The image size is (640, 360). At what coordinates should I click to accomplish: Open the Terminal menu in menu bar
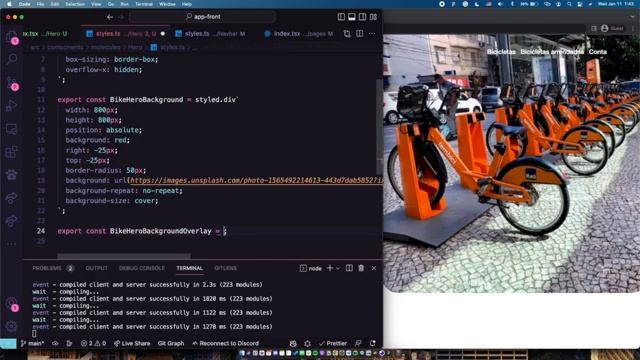point(144,4)
